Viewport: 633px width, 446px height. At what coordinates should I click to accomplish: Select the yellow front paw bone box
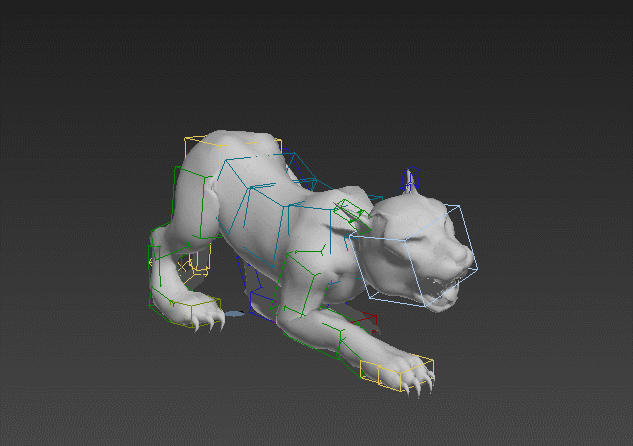point(397,373)
